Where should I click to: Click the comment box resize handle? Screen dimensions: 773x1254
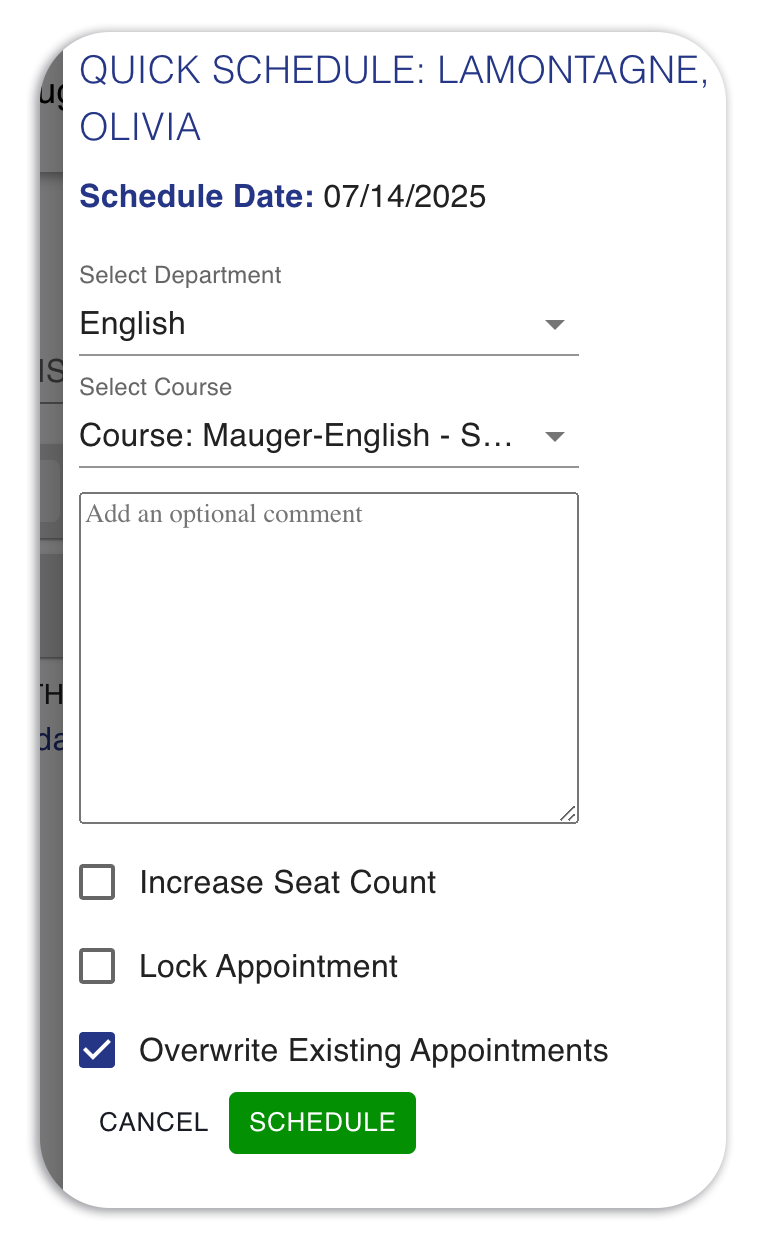(x=568, y=814)
